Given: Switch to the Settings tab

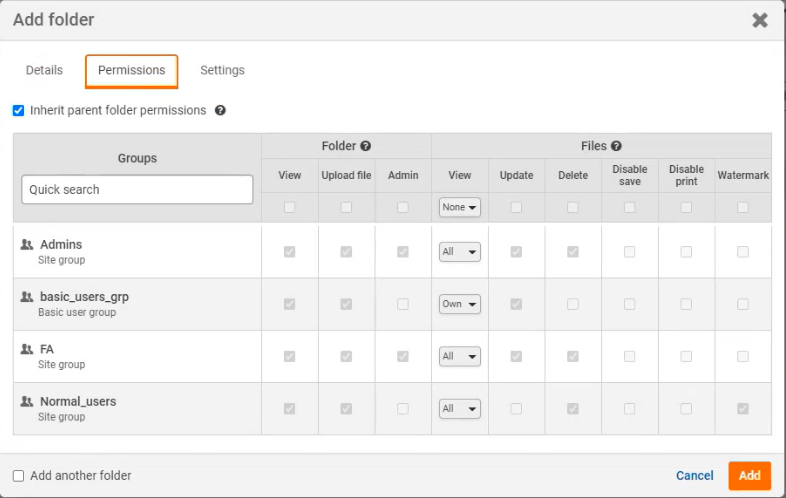Looking at the screenshot, I should (x=222, y=71).
